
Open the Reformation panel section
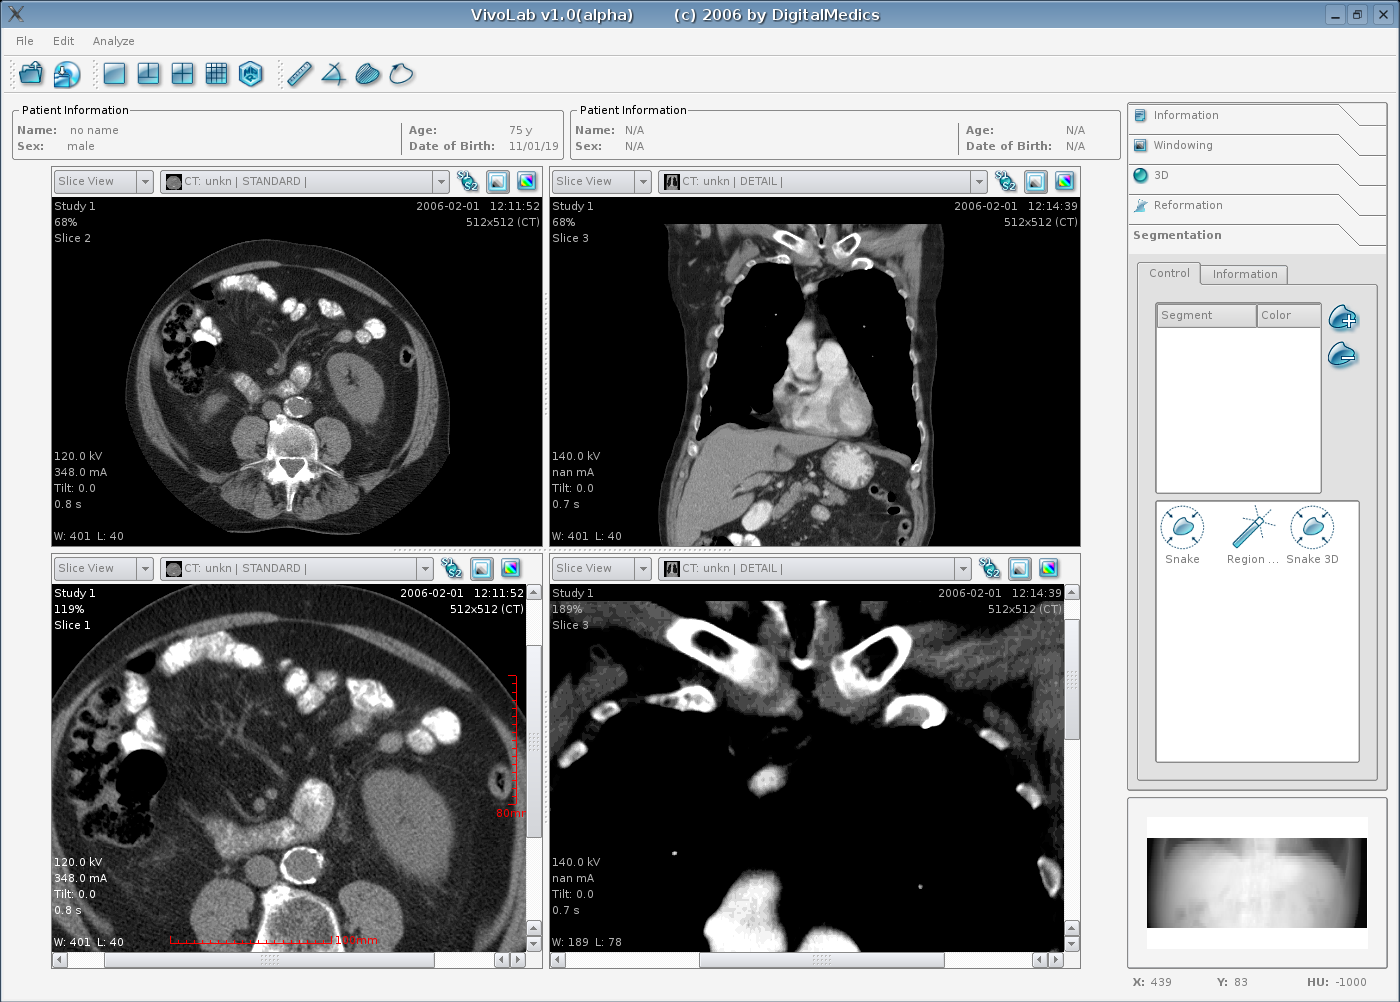point(1187,205)
